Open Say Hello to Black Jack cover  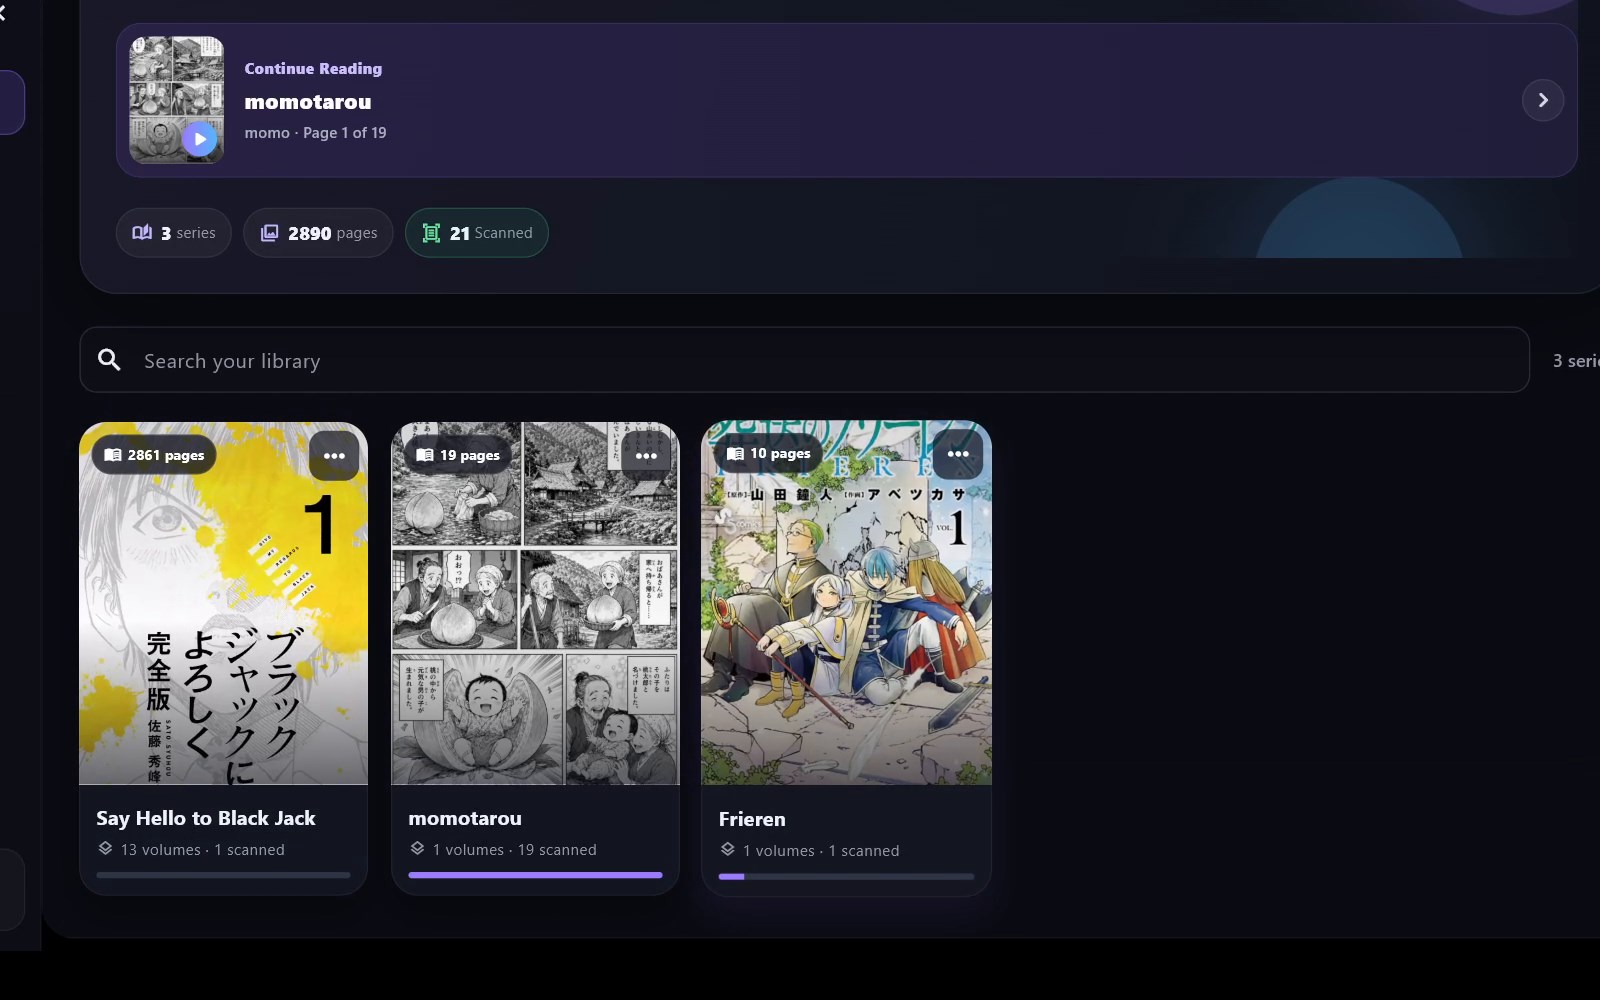(223, 603)
